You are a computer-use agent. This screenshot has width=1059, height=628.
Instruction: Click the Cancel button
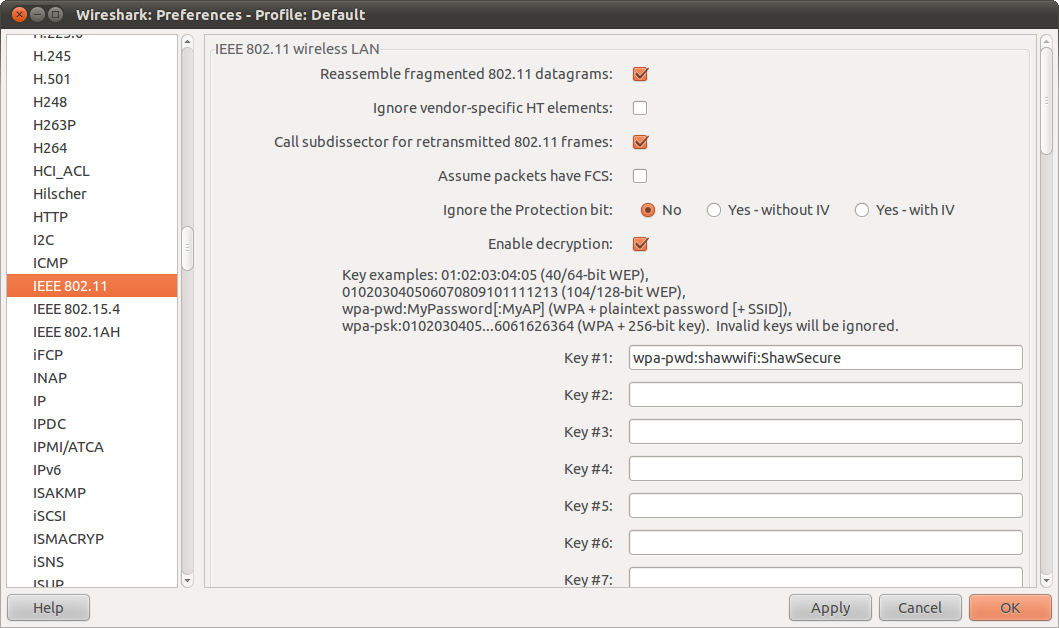[920, 608]
